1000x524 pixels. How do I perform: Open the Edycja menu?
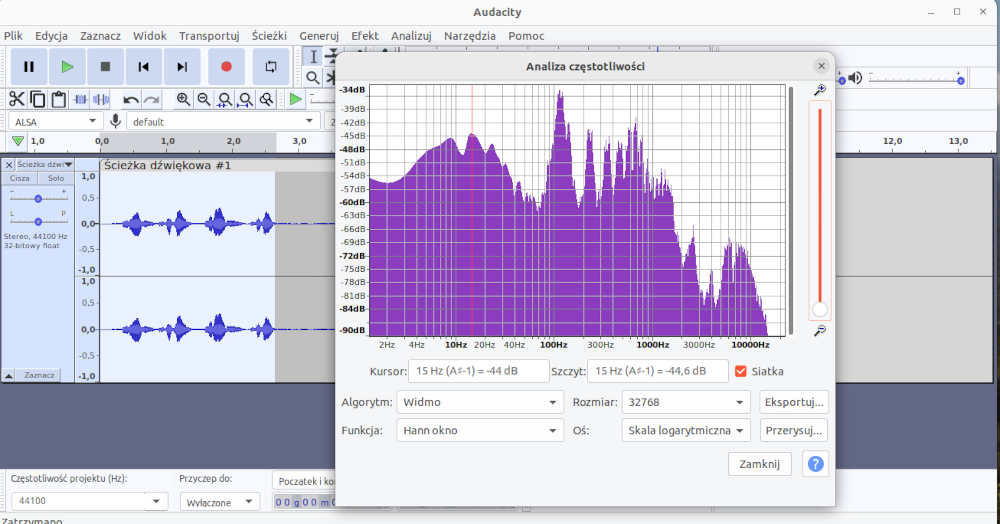click(51, 36)
